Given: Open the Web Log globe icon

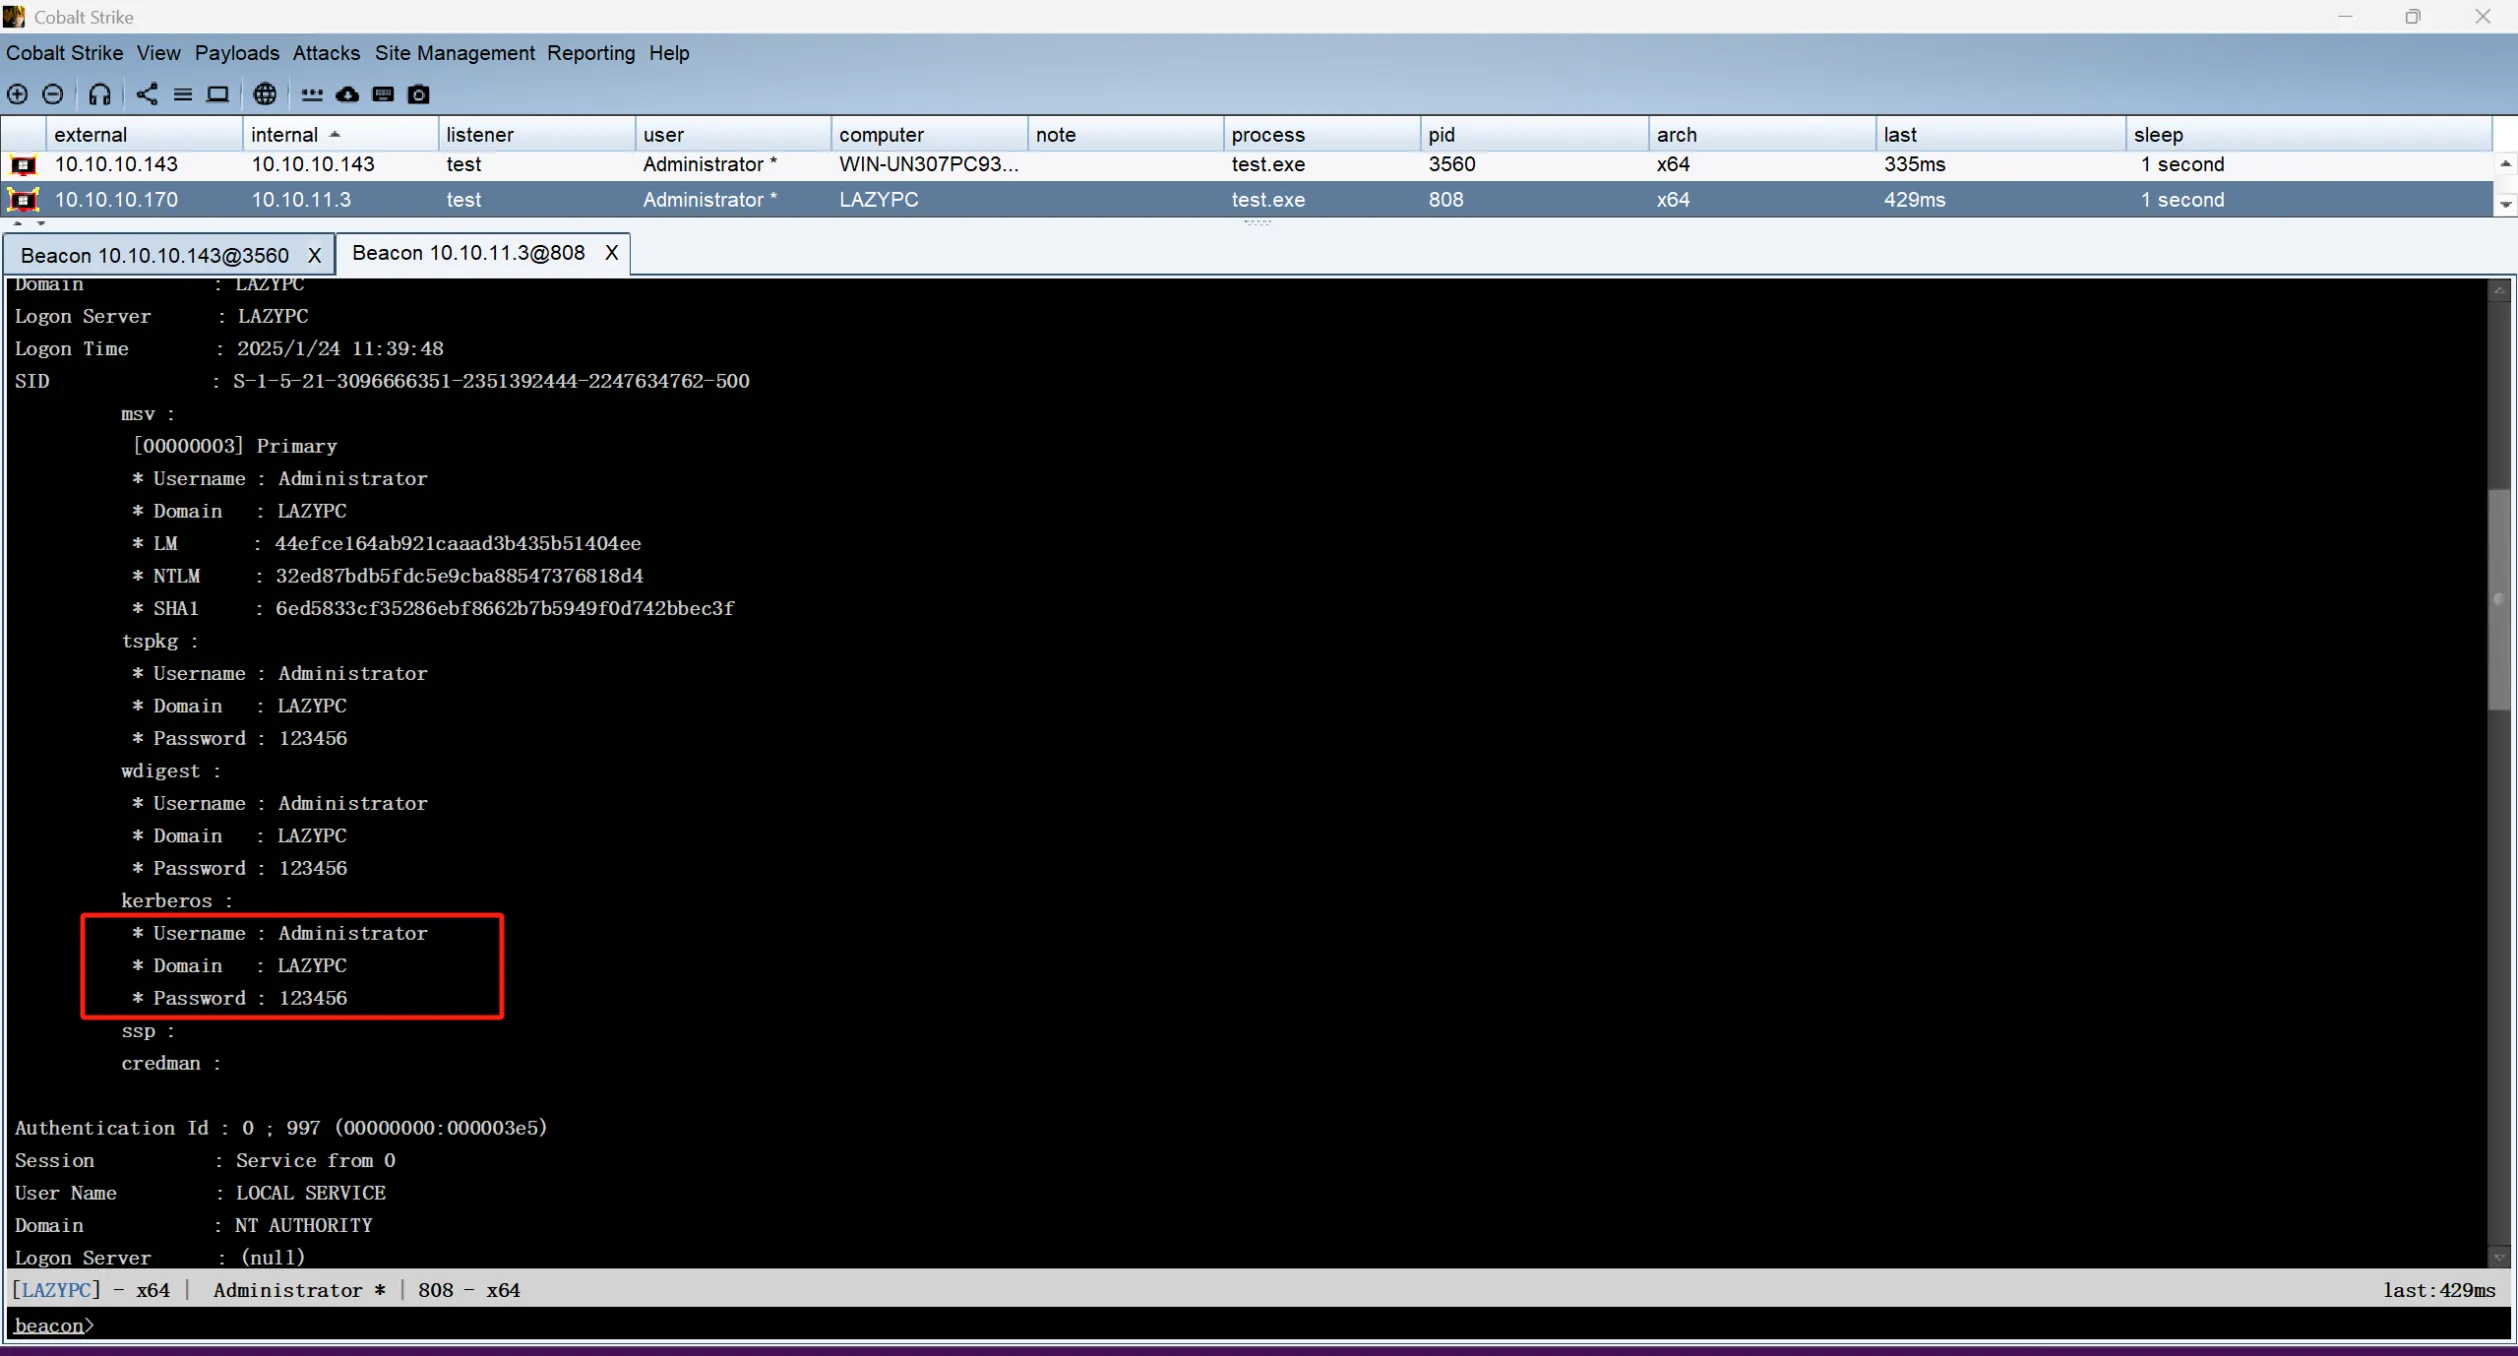Looking at the screenshot, I should (x=265, y=94).
